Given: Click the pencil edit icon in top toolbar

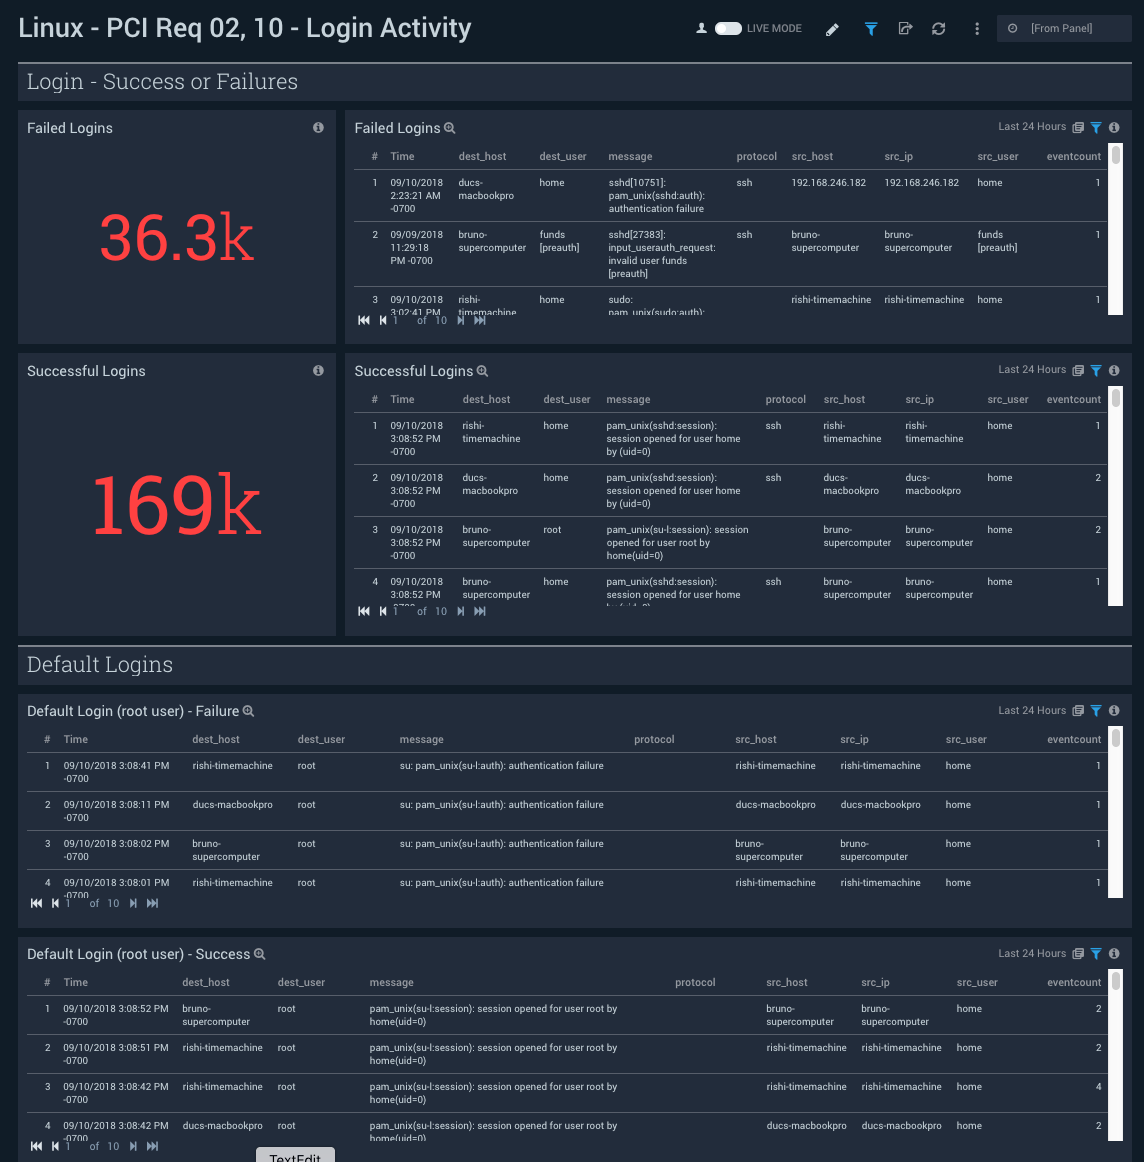Looking at the screenshot, I should coord(833,29).
